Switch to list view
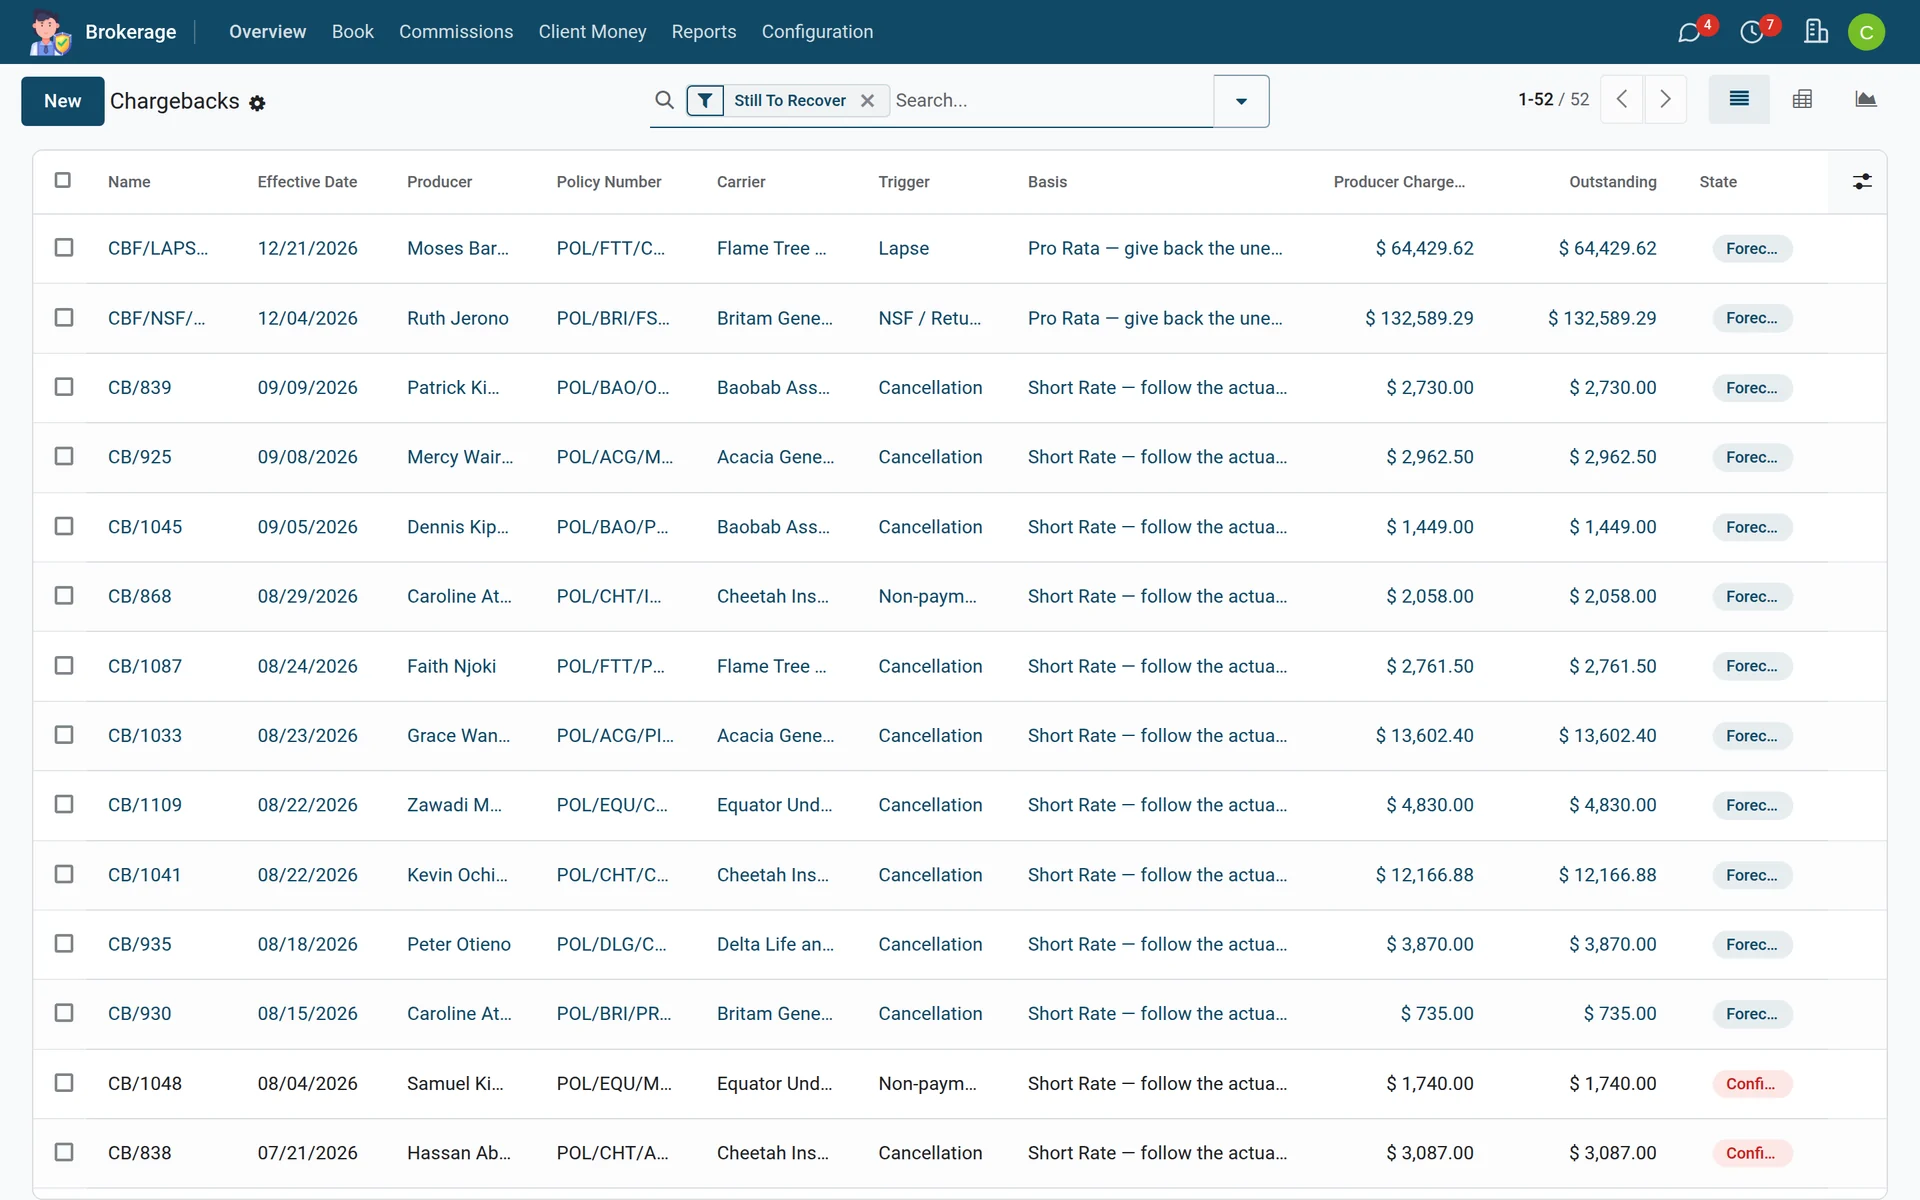Image resolution: width=1920 pixels, height=1200 pixels. pos(1739,99)
